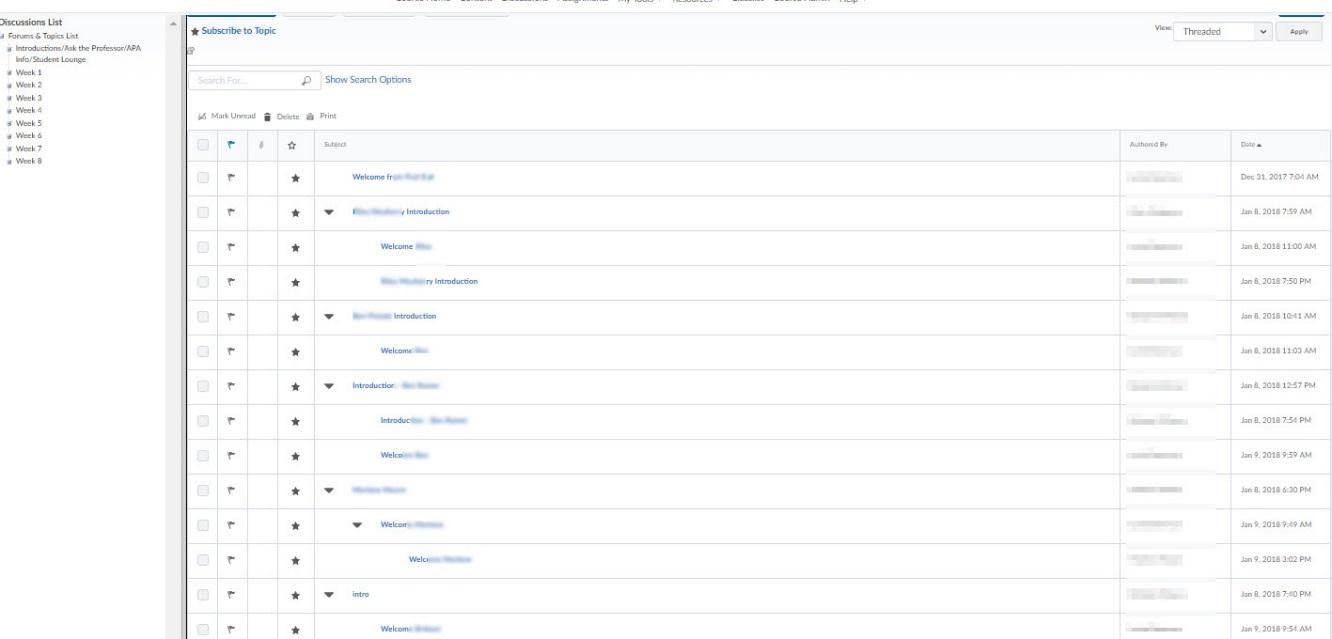Click the flag icon in header row
The width and height of the screenshot is (1332, 639).
pos(231,145)
